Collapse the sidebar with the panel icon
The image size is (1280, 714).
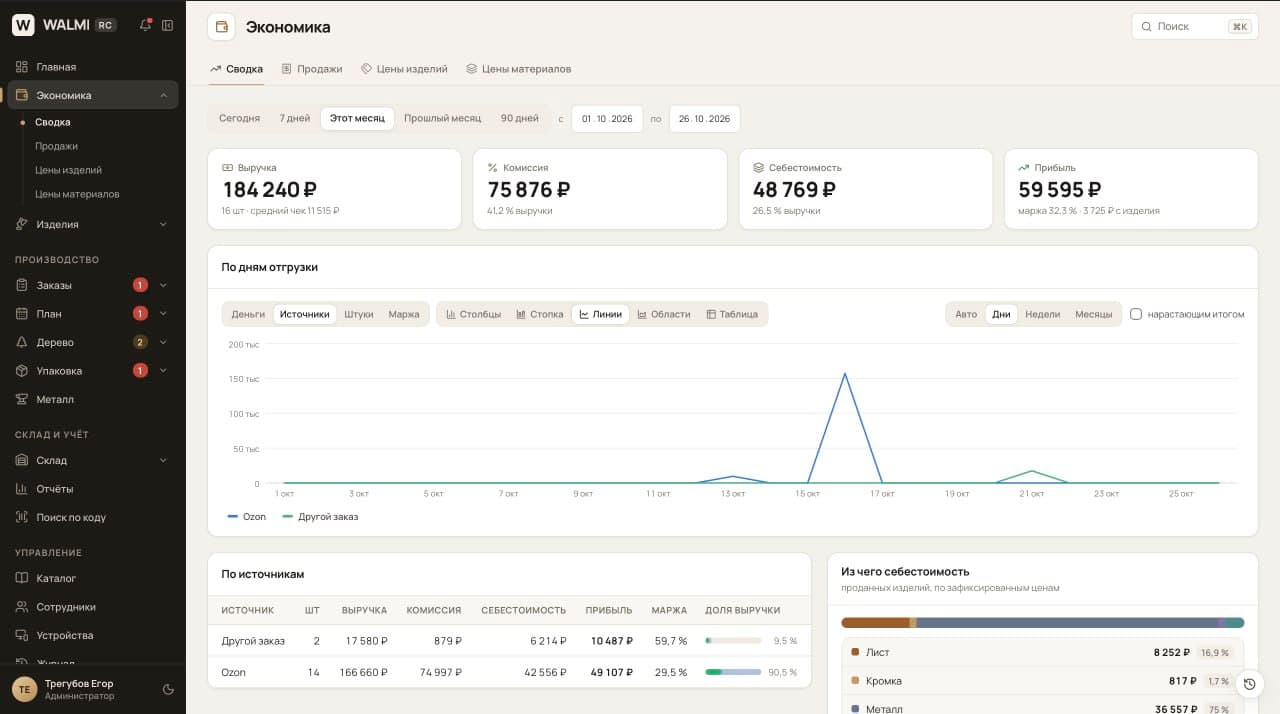(x=168, y=25)
